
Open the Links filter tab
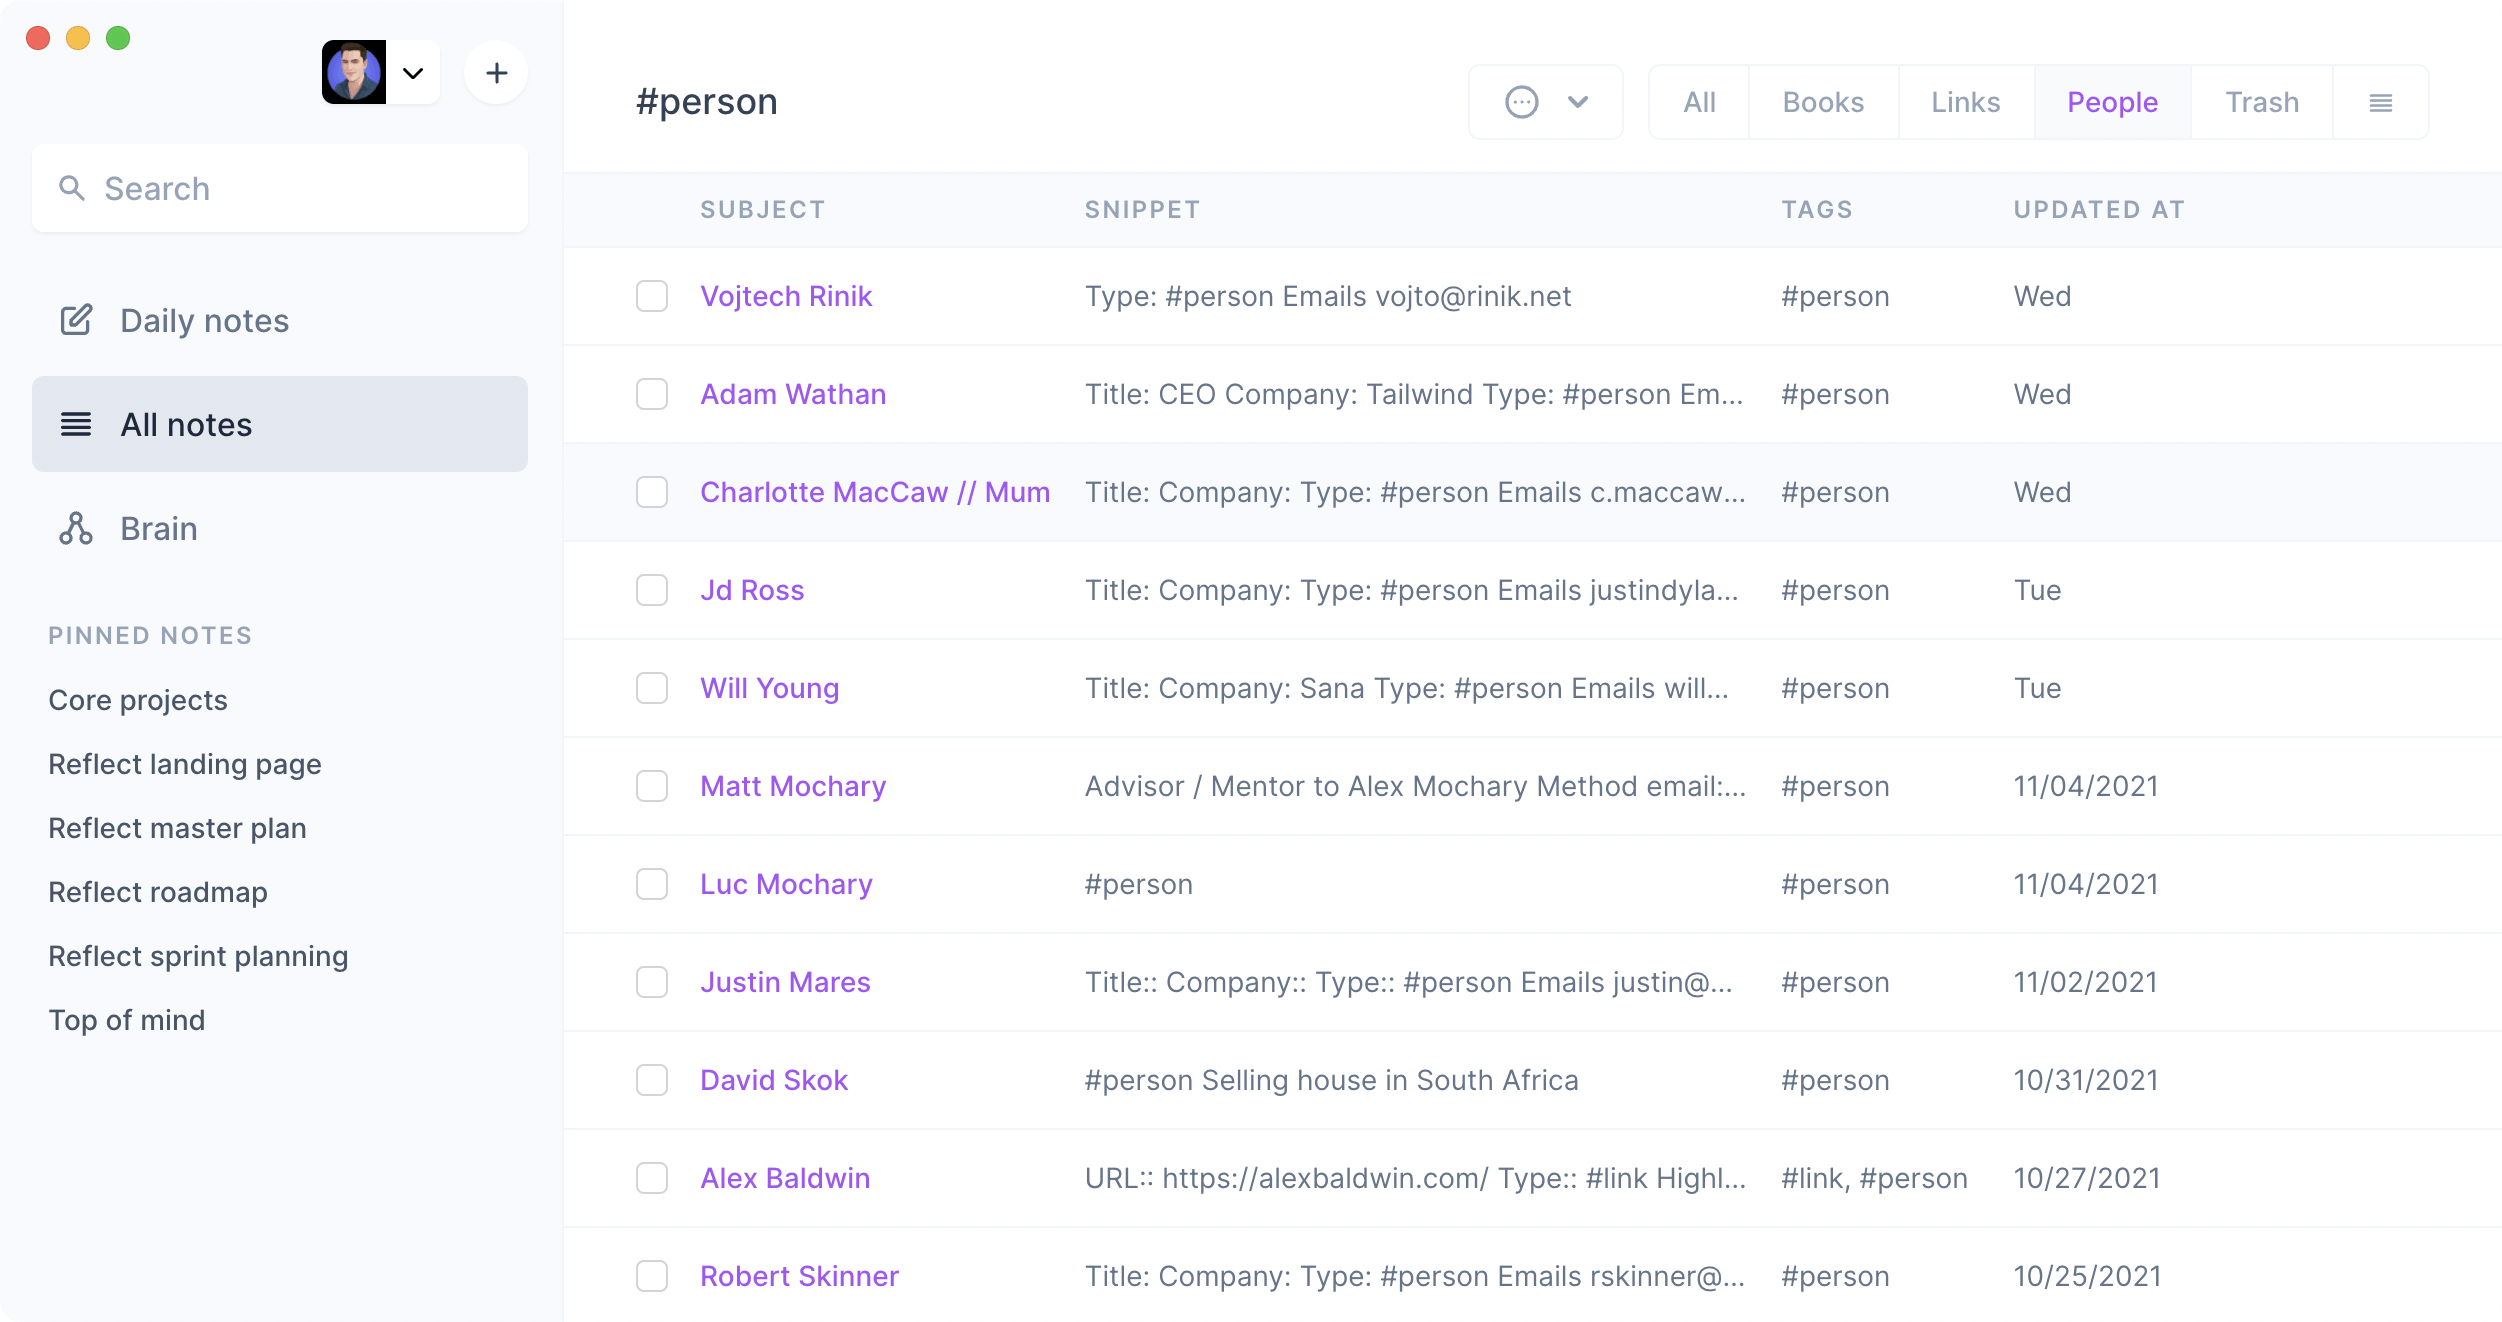pos(1965,102)
